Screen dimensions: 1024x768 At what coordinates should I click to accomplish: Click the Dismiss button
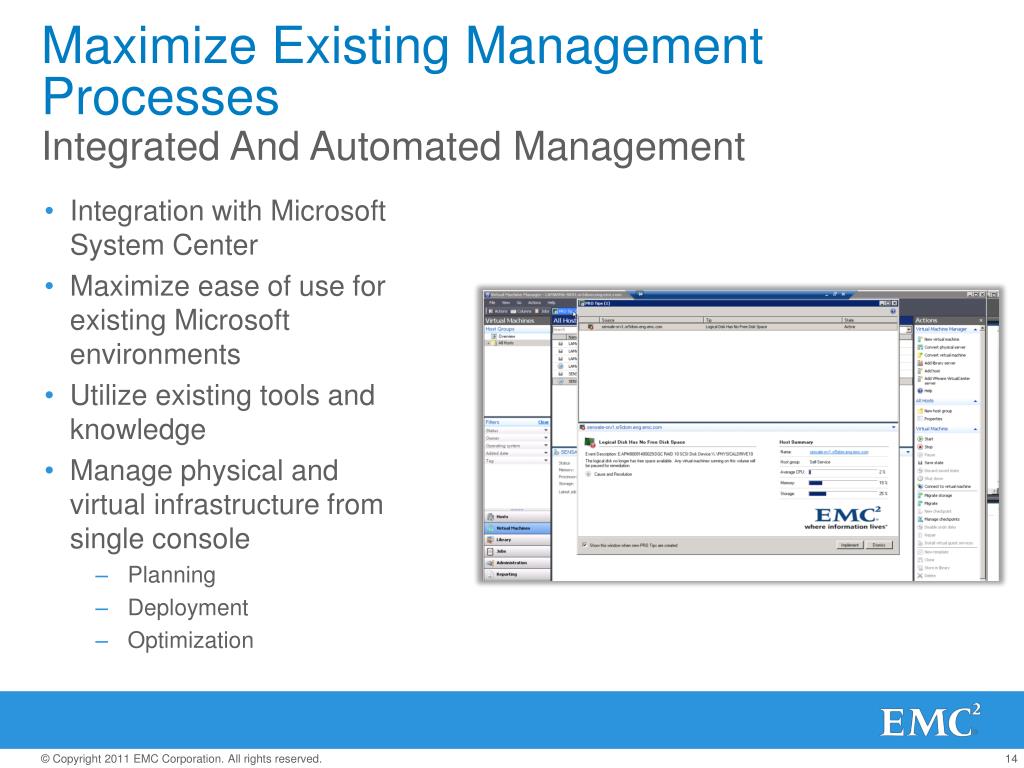879,545
